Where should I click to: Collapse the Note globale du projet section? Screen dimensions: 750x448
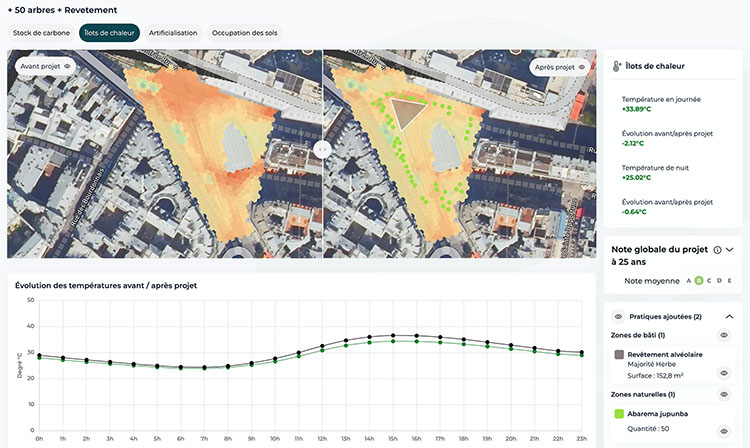tap(730, 249)
